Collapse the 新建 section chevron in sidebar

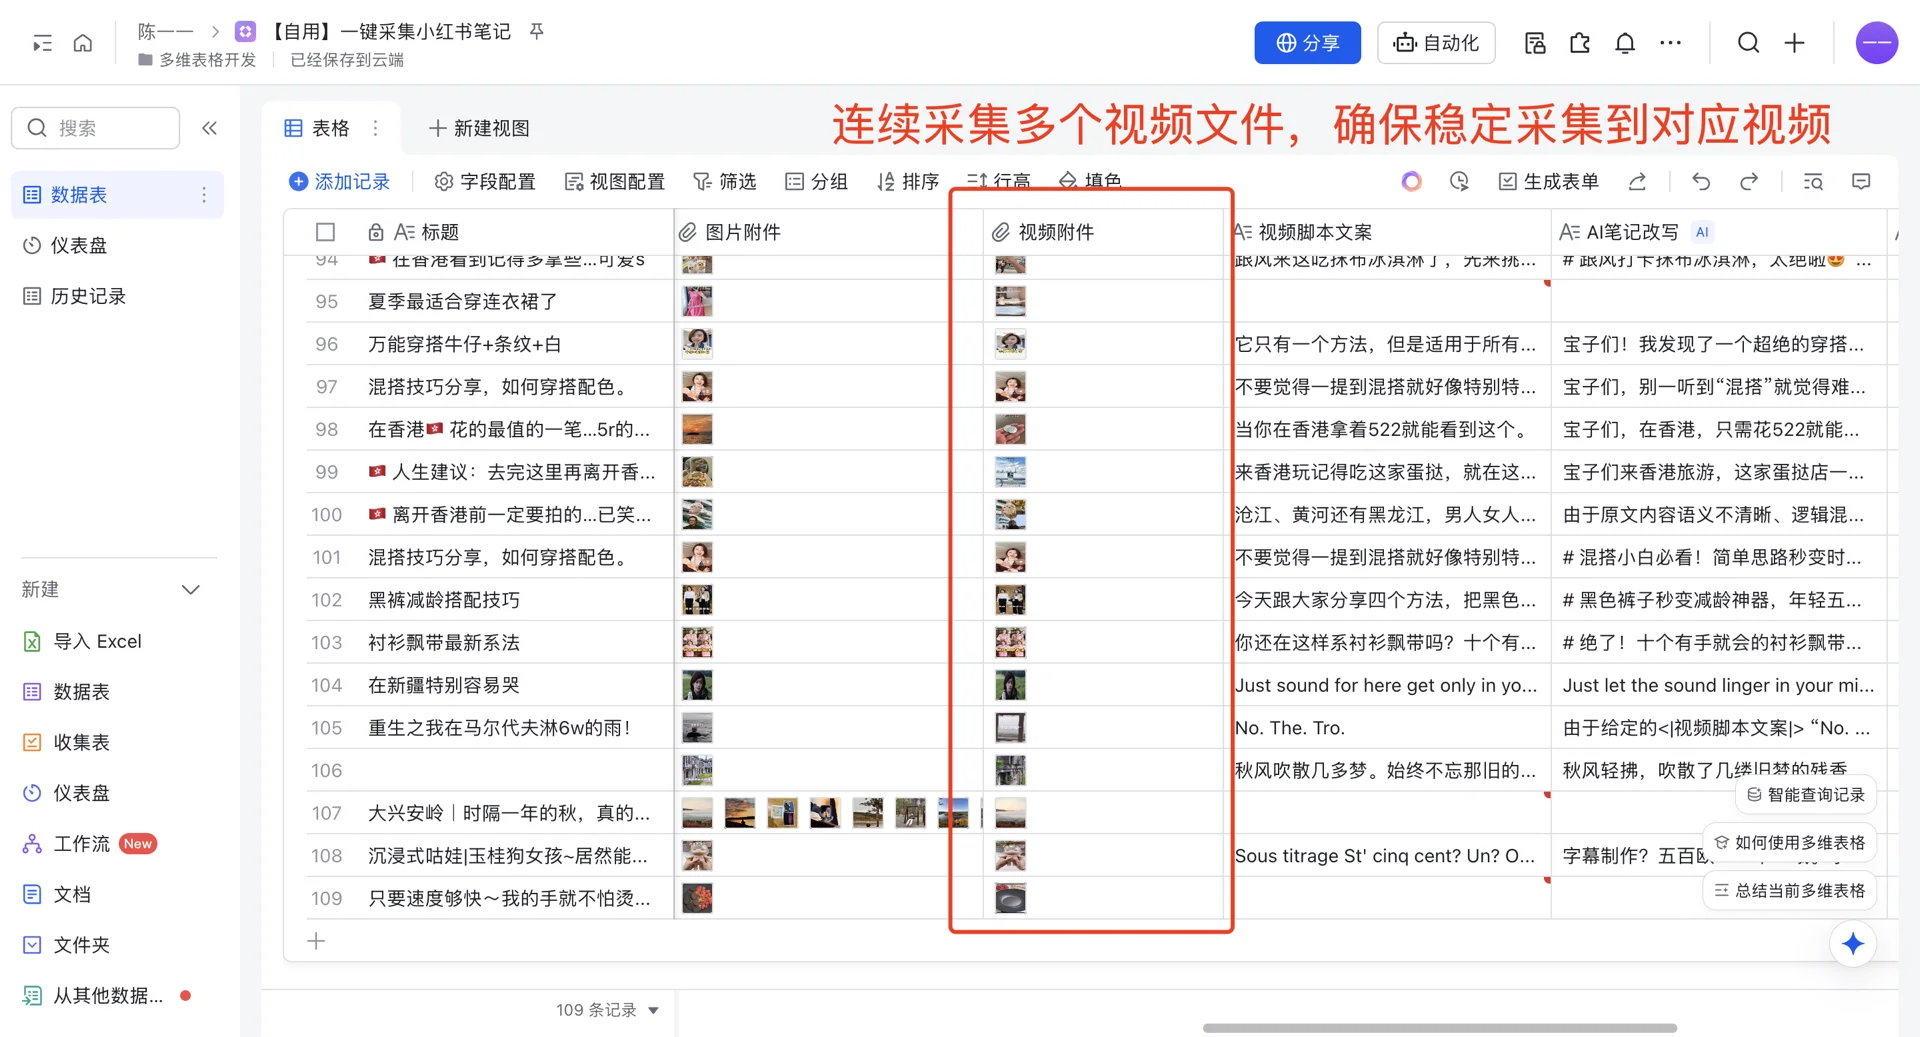tap(191, 589)
